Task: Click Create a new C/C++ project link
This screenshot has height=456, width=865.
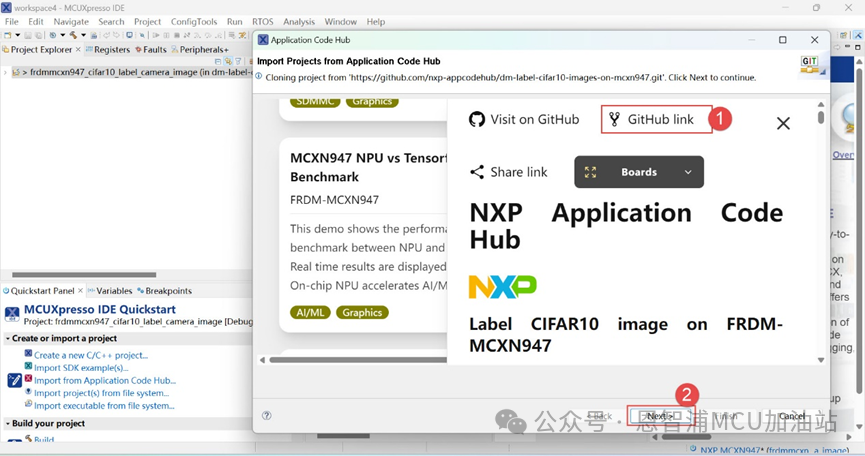Action: coord(91,355)
